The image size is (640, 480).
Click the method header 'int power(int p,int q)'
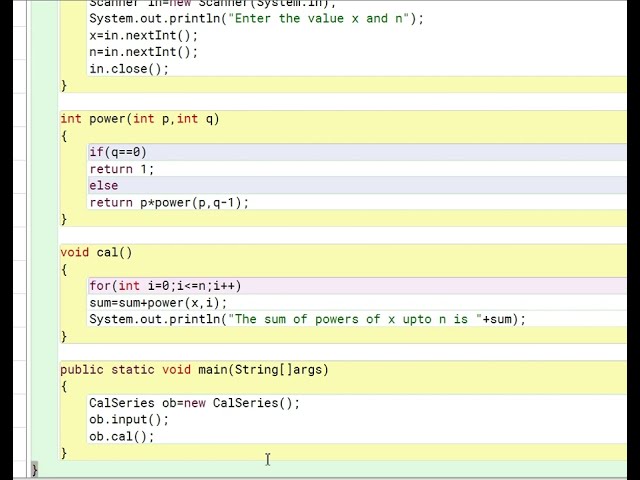[x=140, y=119]
